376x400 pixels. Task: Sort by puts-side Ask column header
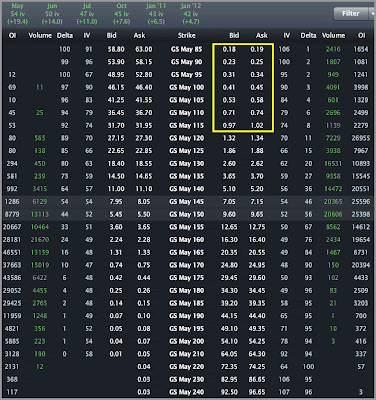[x=262, y=35]
